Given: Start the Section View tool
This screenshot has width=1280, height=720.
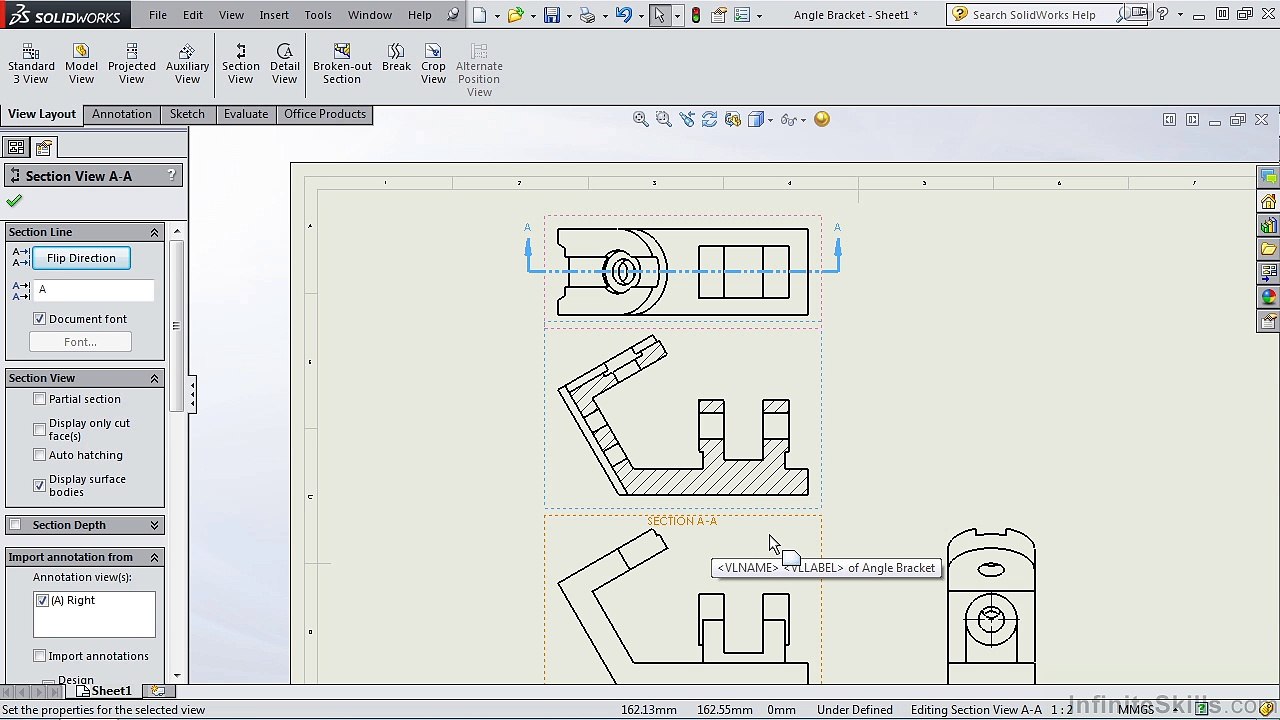Looking at the screenshot, I should [x=240, y=65].
